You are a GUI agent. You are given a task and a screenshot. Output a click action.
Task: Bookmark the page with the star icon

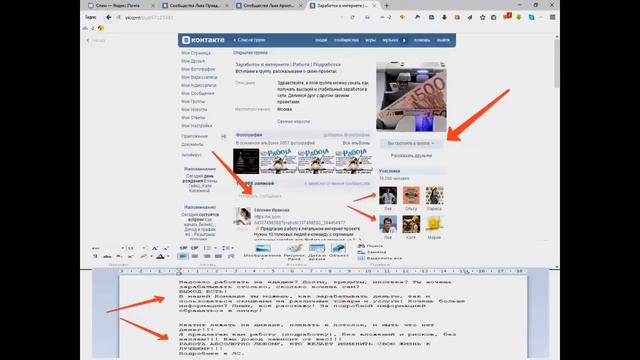point(482,17)
